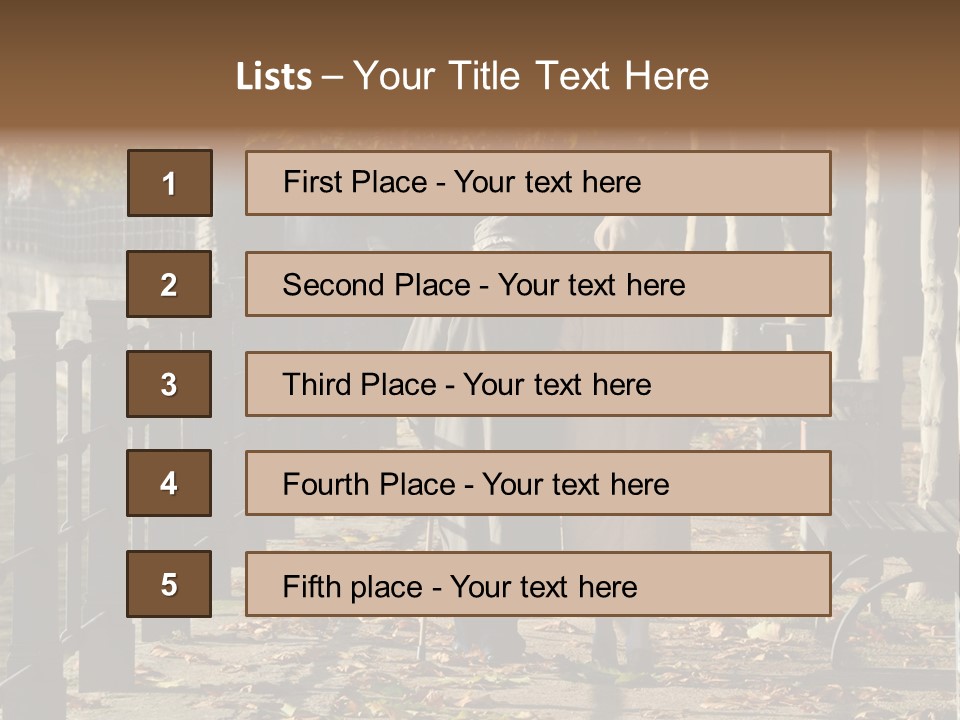Click the words 'Fifth place' in the list
Screen dimensions: 960x720
(x=353, y=587)
